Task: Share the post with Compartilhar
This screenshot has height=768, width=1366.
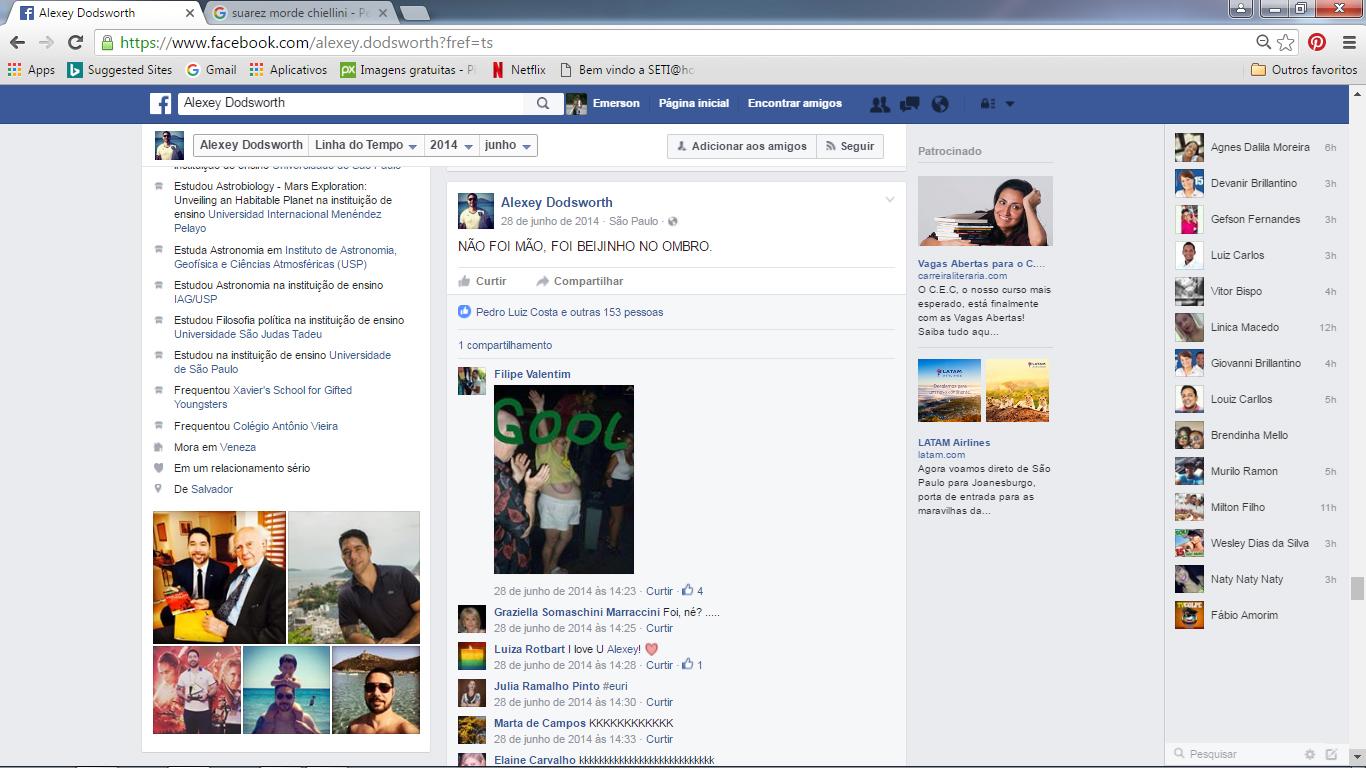Action: click(579, 281)
